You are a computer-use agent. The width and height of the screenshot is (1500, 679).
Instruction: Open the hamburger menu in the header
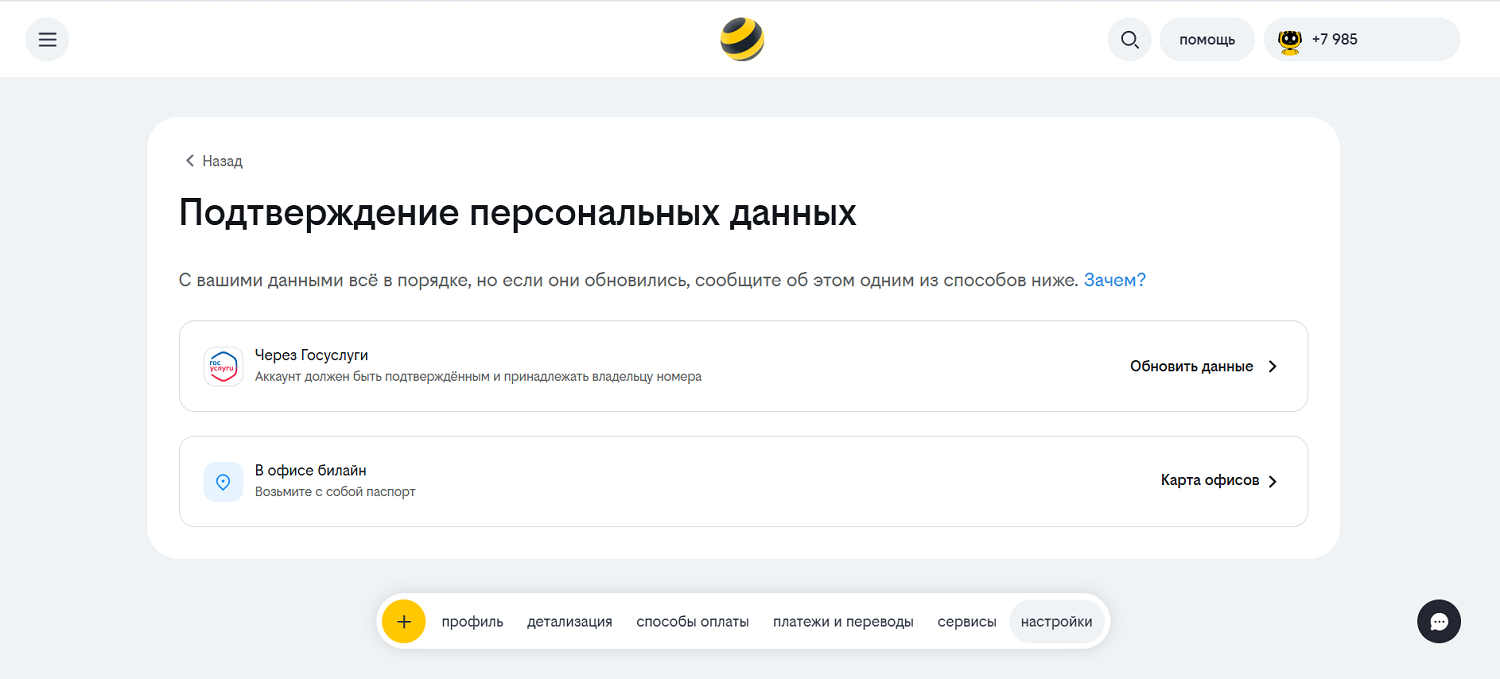47,40
